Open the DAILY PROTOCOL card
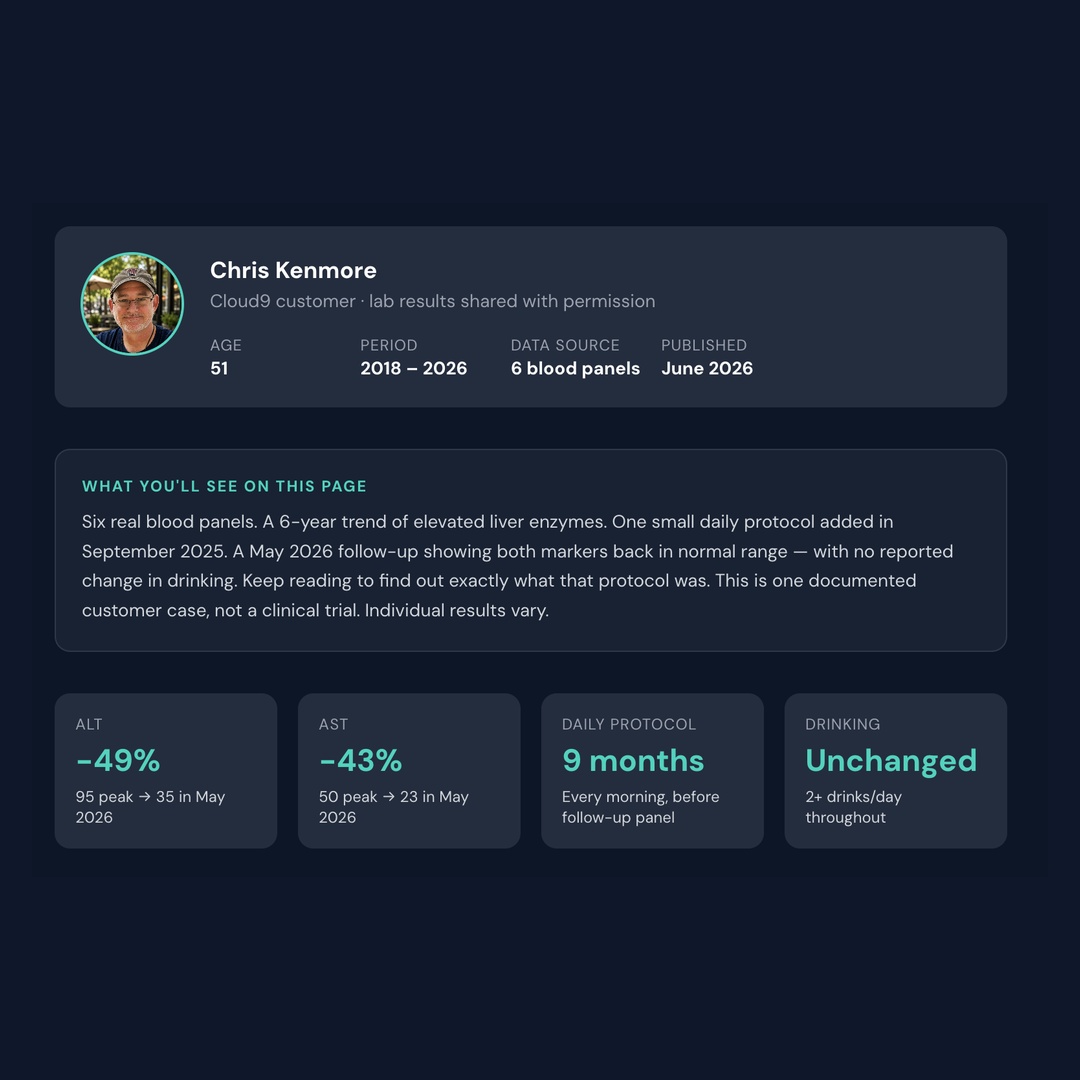 click(x=652, y=771)
